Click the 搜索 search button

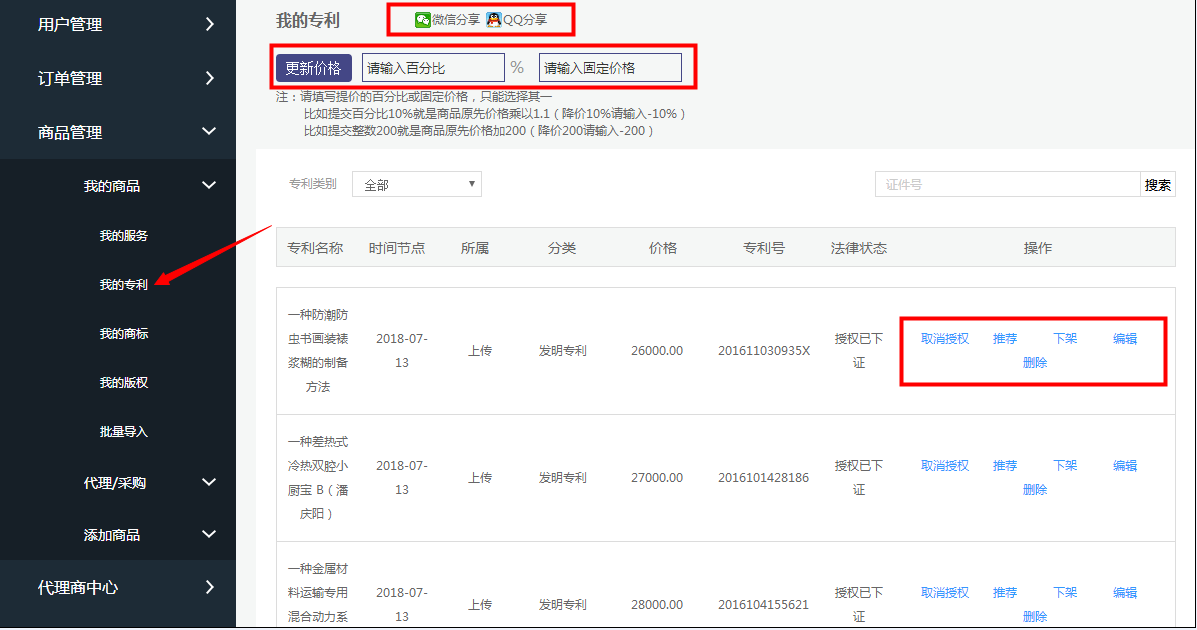[1158, 184]
